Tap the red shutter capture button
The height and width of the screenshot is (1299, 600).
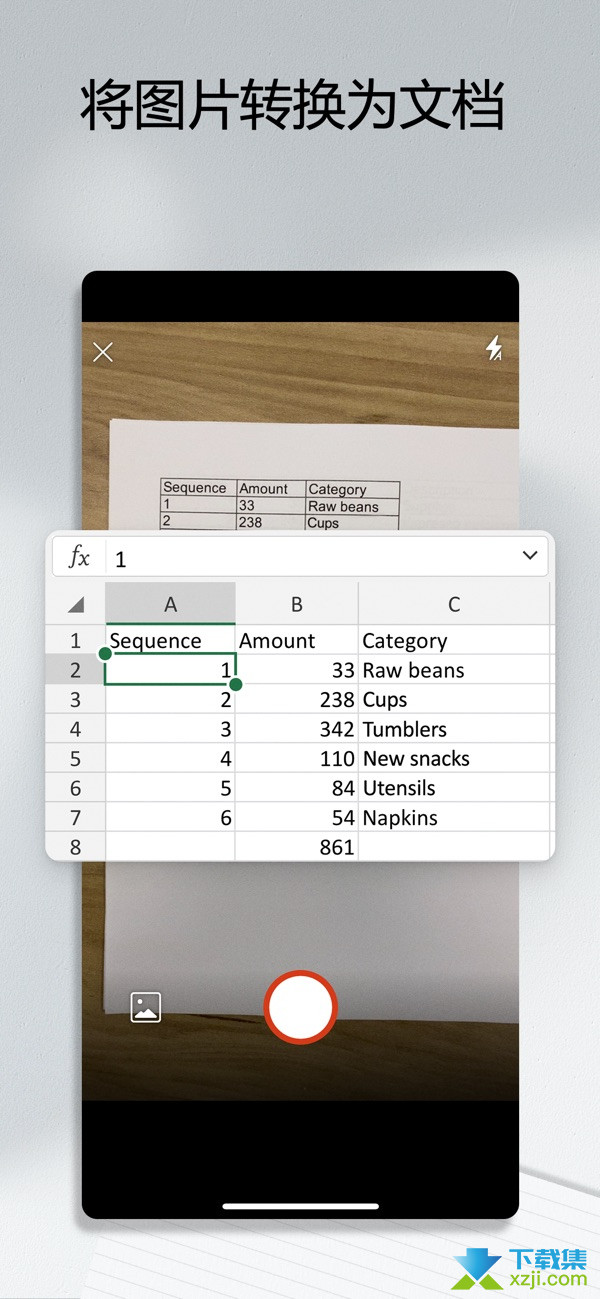click(300, 1007)
